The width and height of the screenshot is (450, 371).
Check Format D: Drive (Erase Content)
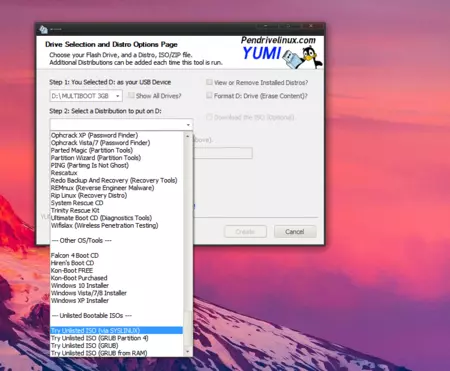[x=209, y=96]
